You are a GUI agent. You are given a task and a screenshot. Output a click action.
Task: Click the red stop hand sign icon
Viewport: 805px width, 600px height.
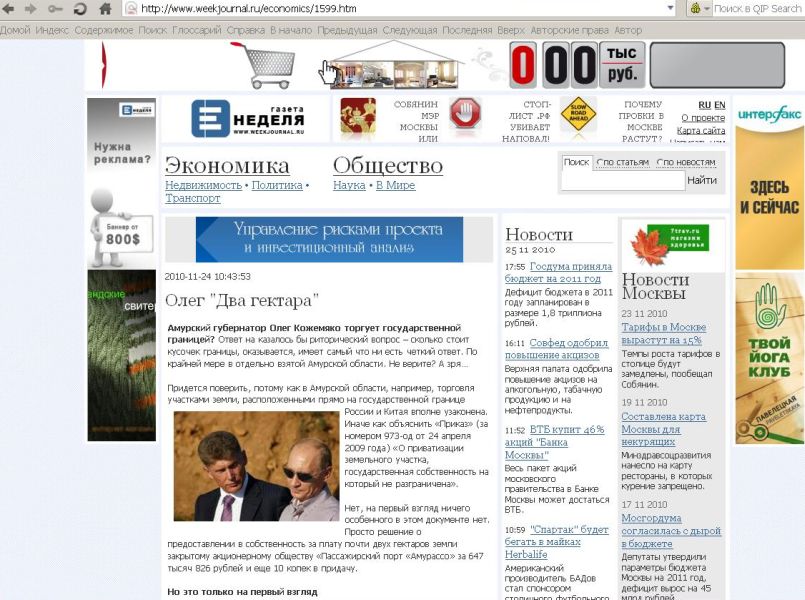pos(464,115)
